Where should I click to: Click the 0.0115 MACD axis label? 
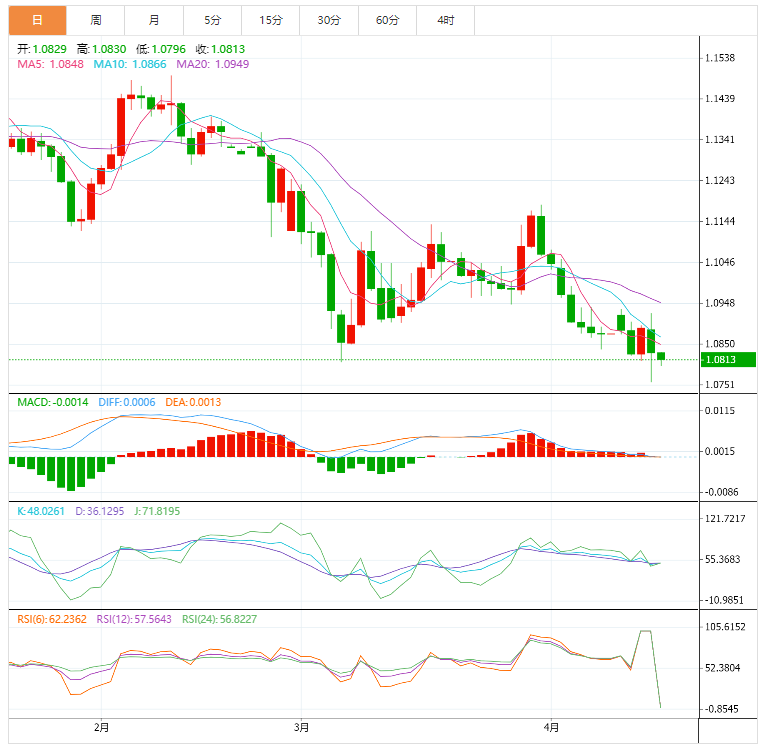pyautogui.click(x=720, y=411)
